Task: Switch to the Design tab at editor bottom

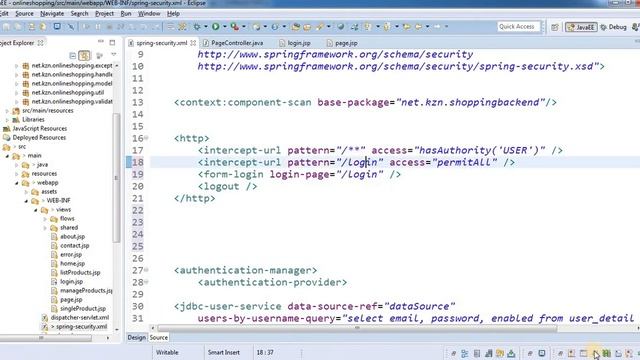Action: pos(136,338)
